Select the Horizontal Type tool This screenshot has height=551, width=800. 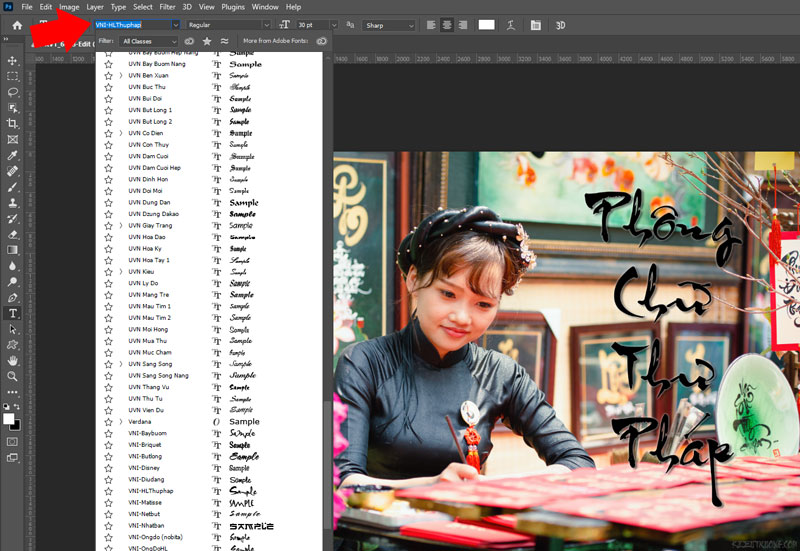(12, 313)
